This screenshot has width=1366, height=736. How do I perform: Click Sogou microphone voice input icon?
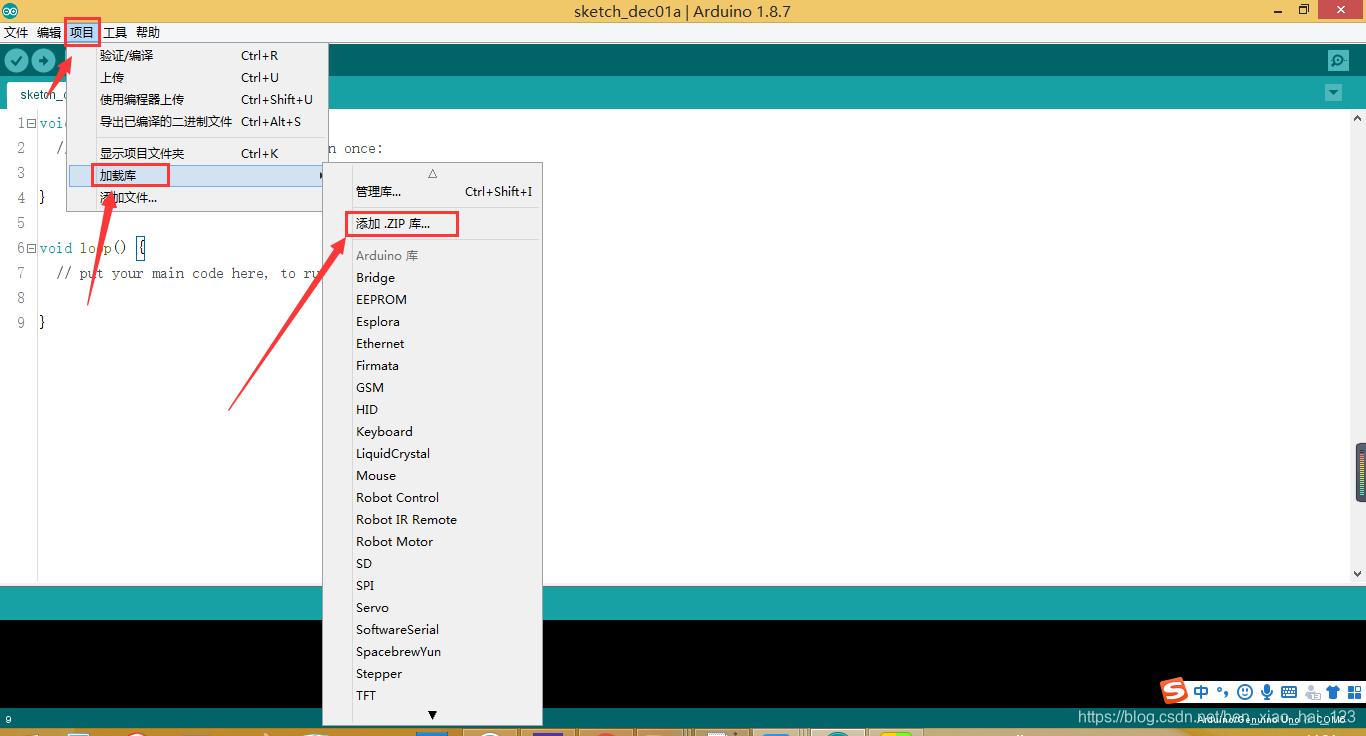[1267, 692]
